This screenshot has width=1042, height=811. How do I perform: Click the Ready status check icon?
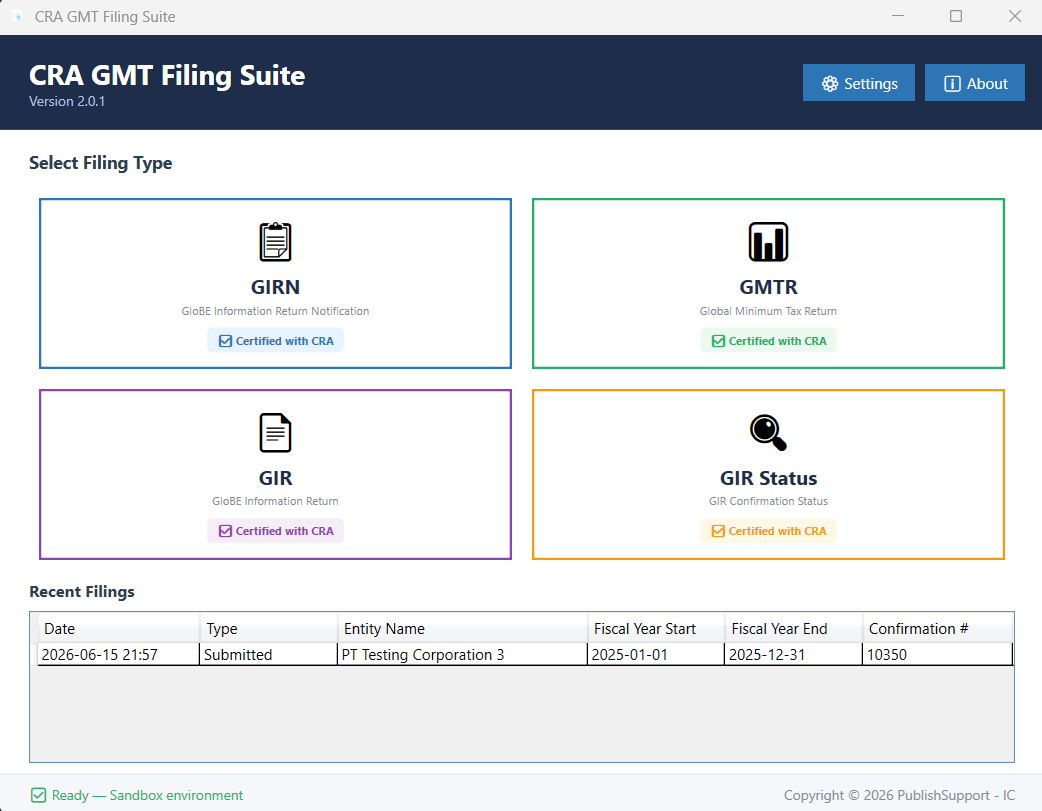pyautogui.click(x=39, y=795)
